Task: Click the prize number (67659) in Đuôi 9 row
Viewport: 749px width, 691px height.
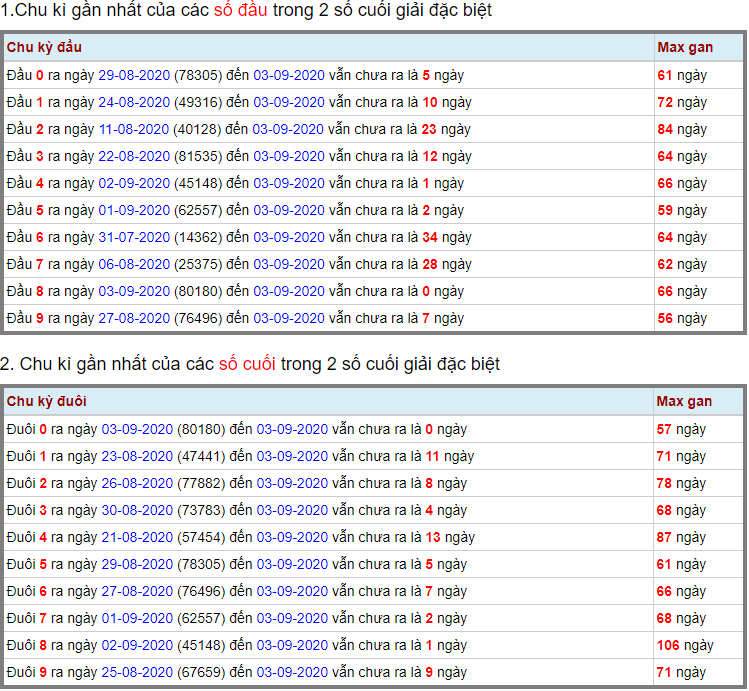Action: 201,672
